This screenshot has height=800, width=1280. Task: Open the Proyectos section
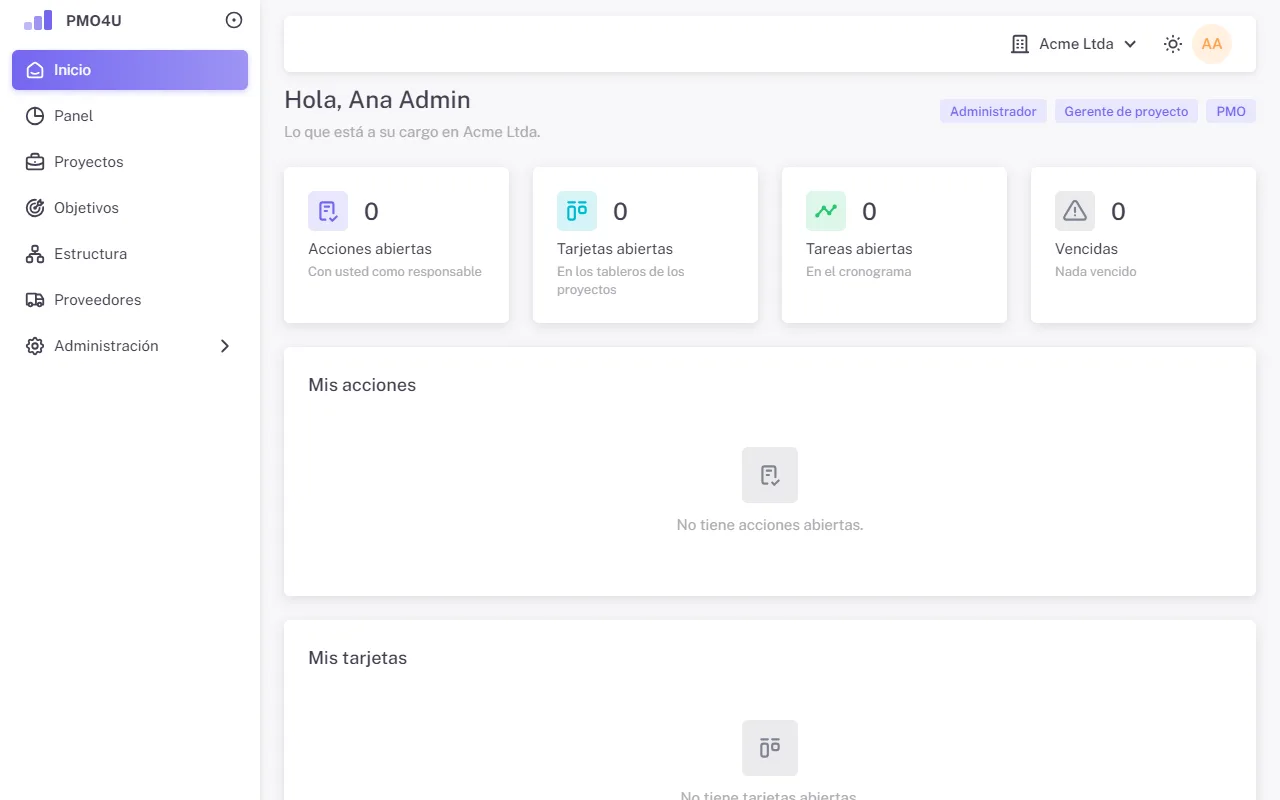click(x=130, y=162)
